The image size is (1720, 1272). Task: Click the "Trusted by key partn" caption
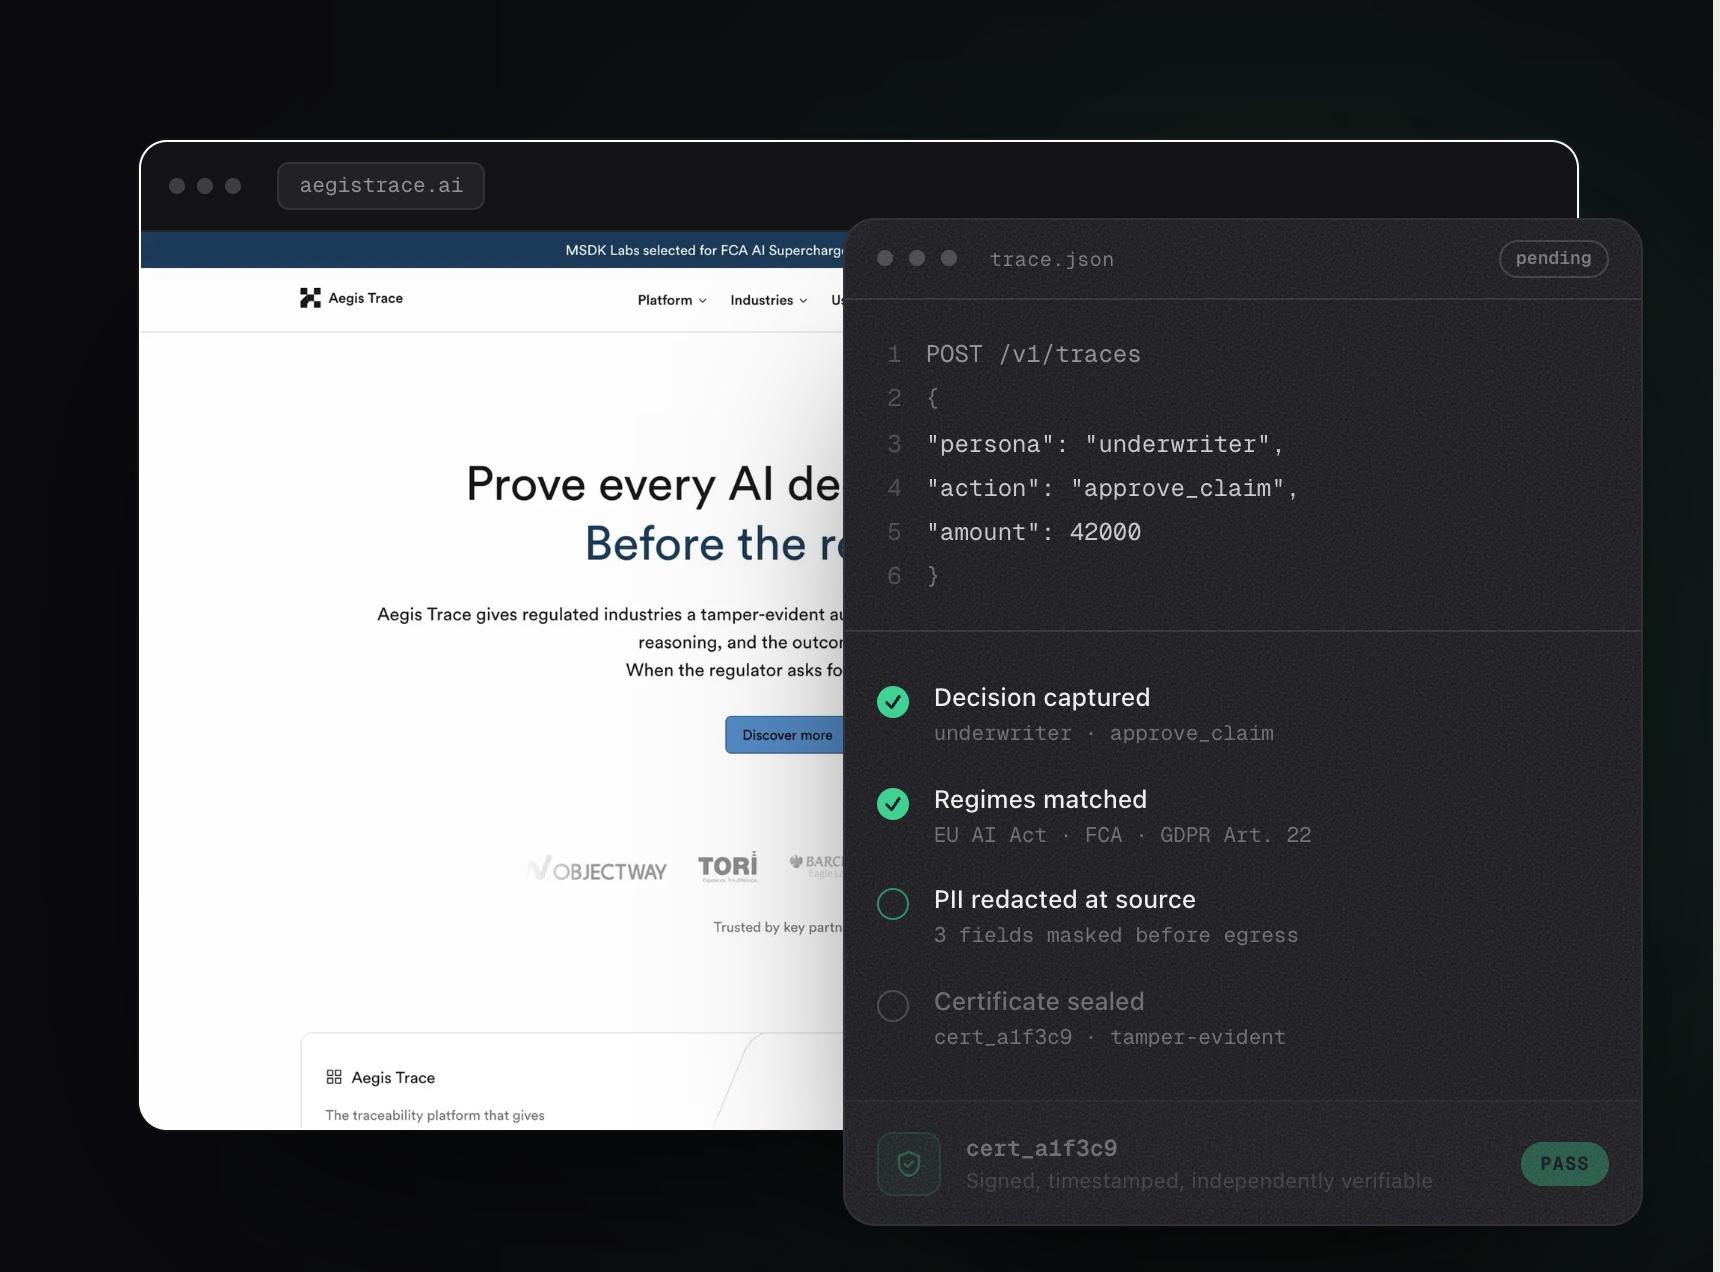coord(778,927)
